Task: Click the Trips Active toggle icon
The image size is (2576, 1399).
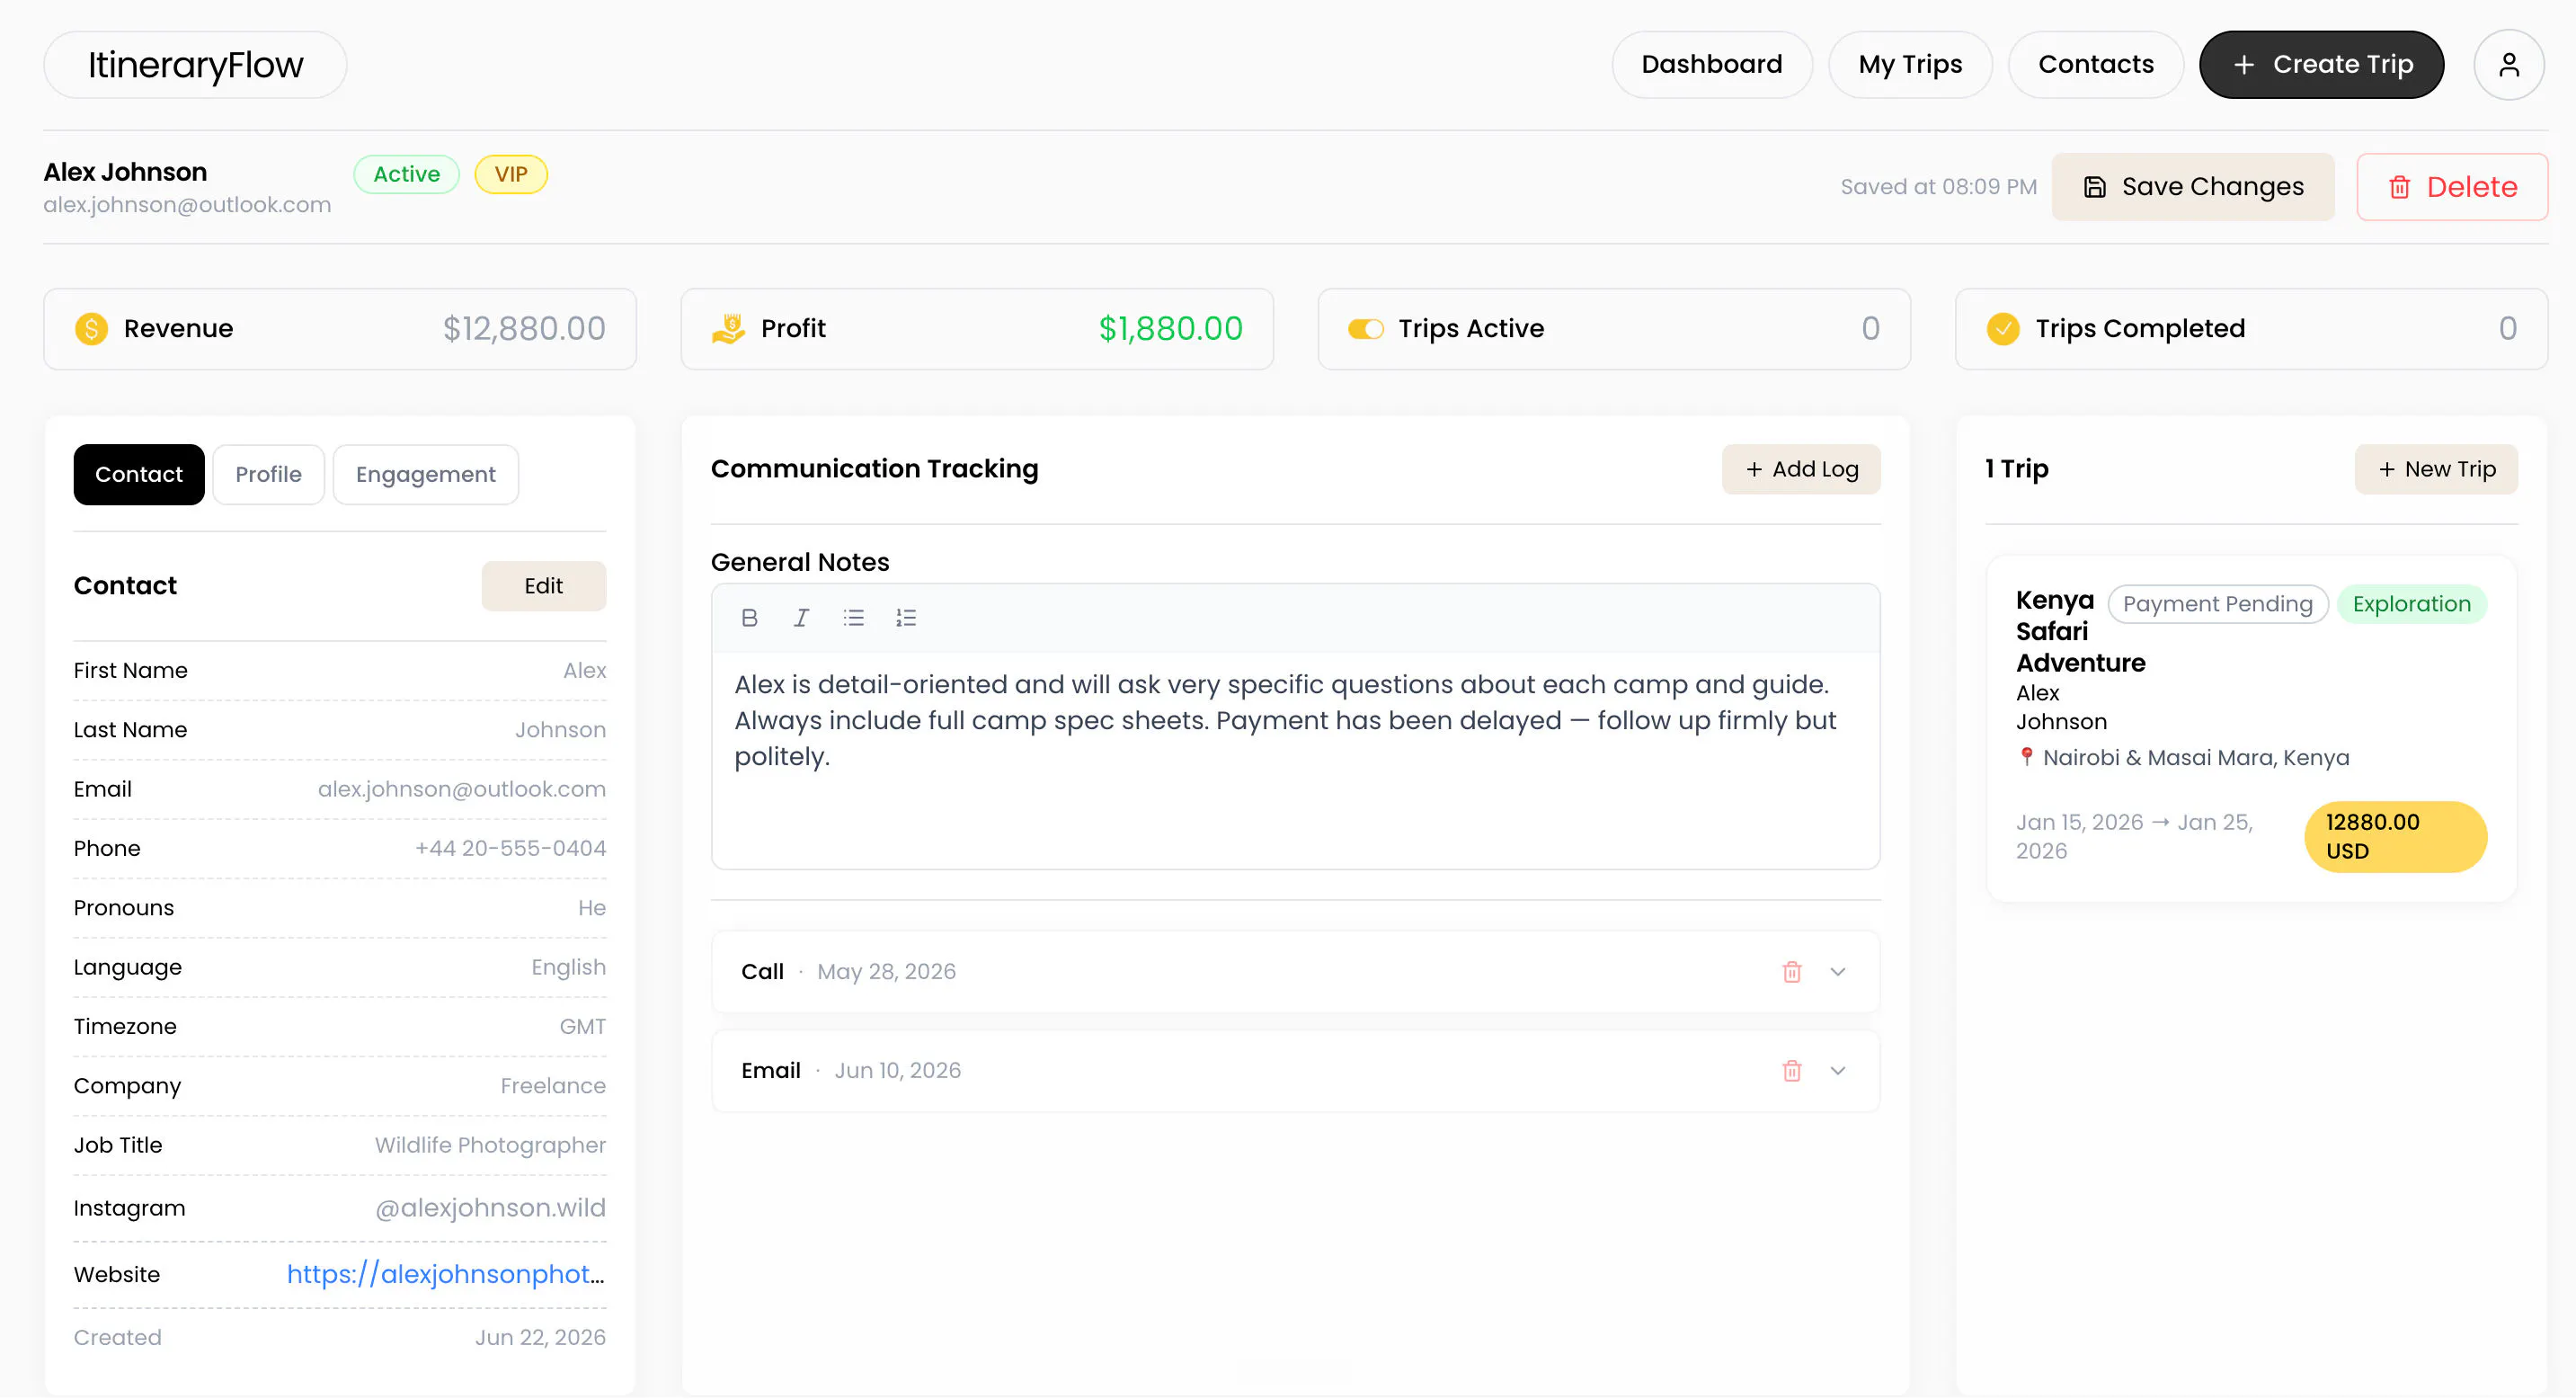Action: [1365, 329]
